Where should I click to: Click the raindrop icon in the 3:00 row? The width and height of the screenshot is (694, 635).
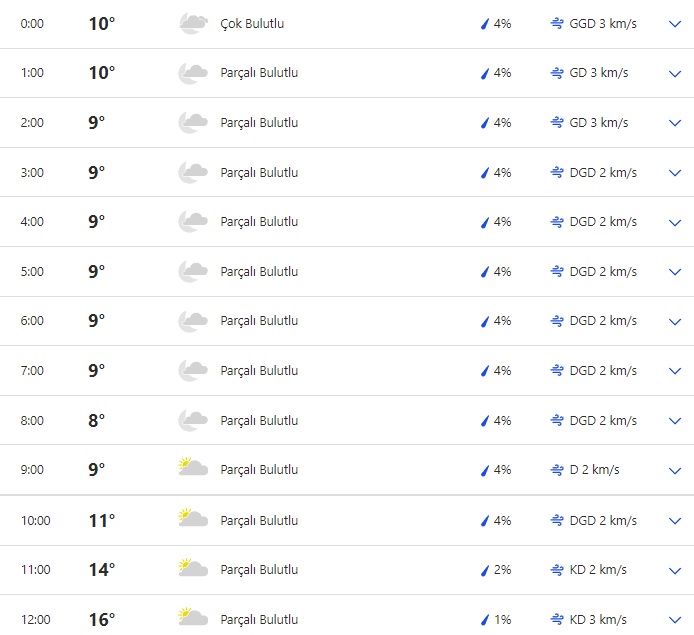coord(485,172)
